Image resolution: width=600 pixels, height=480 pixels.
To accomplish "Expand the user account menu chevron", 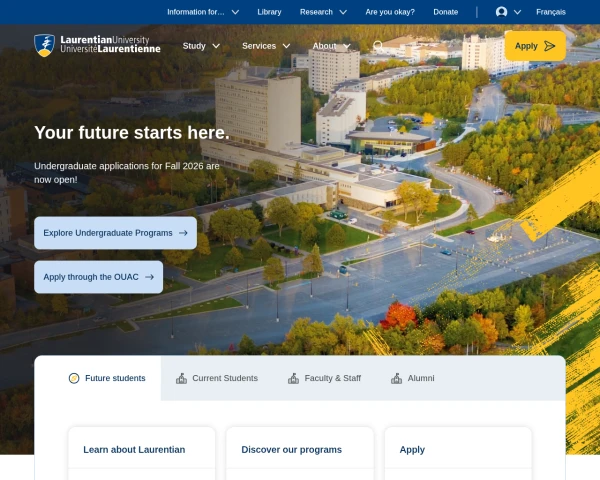I will (517, 12).
